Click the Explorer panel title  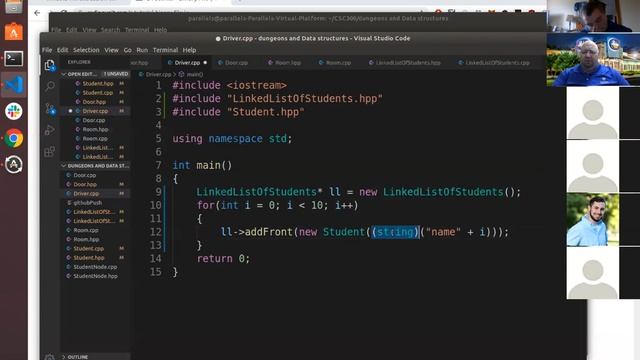click(x=79, y=62)
